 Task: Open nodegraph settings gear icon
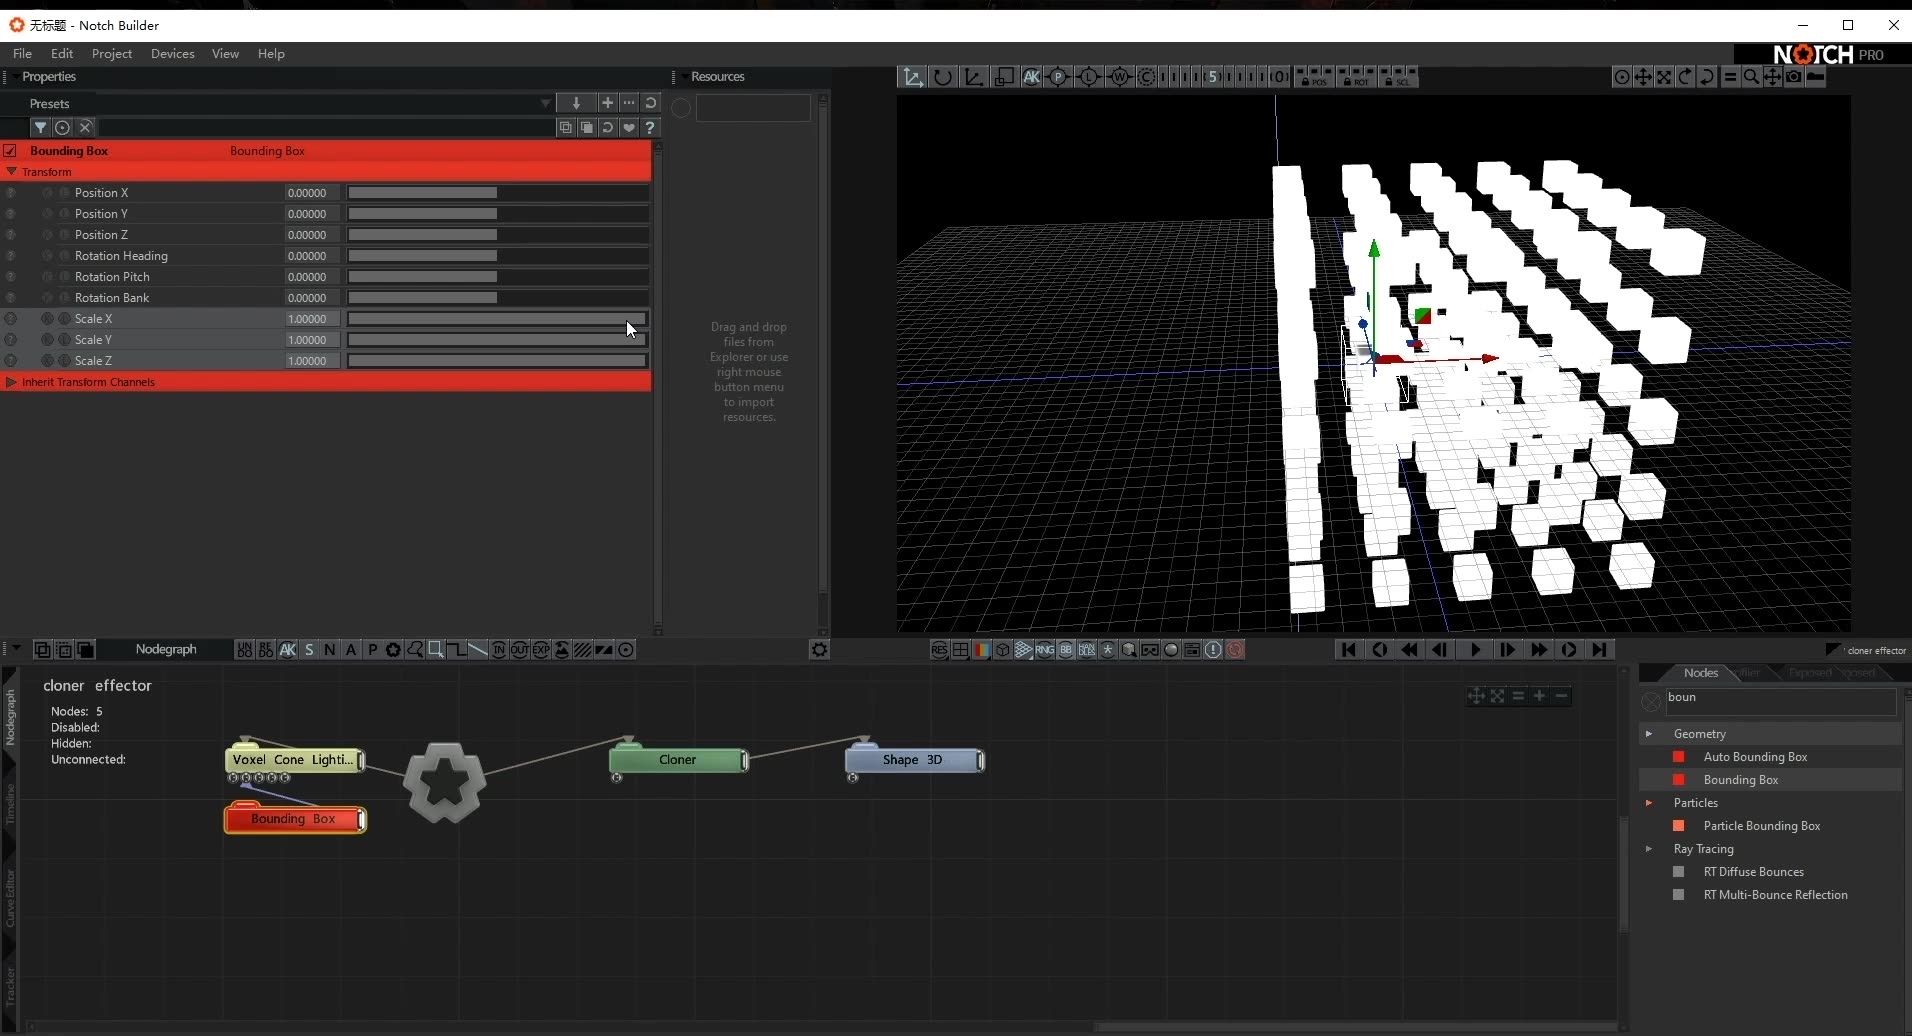point(819,650)
